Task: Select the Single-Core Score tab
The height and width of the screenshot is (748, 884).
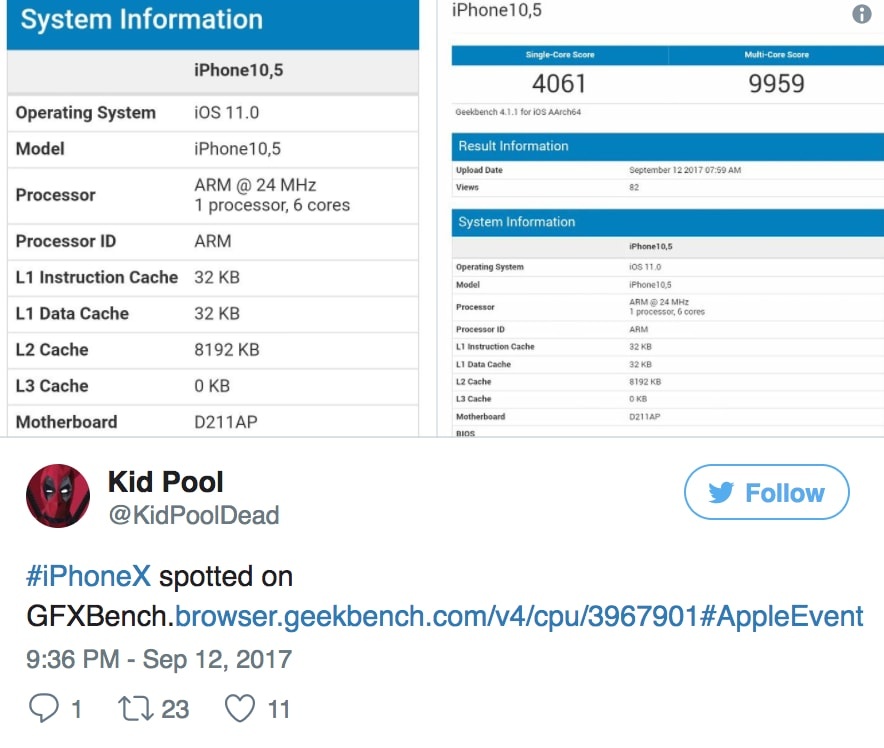Action: (561, 55)
